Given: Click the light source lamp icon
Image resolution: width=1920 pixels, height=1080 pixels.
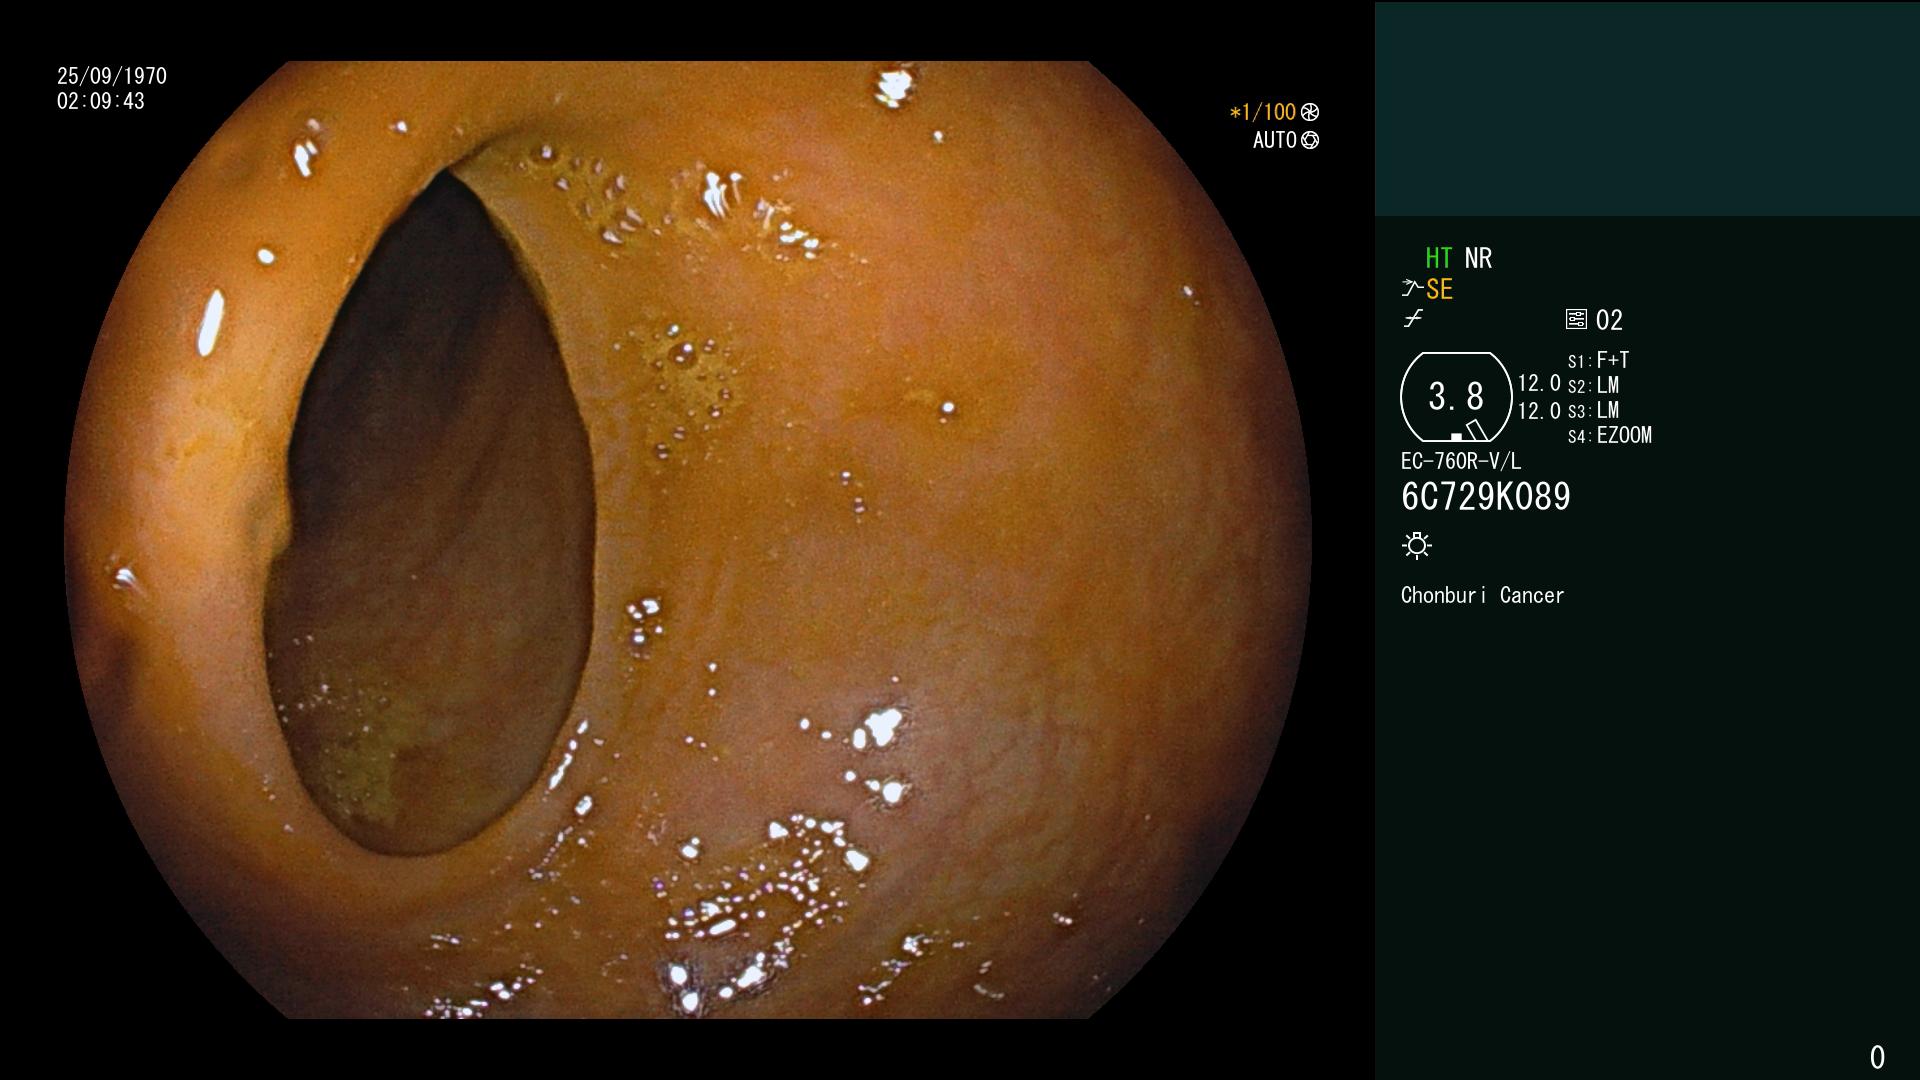Looking at the screenshot, I should tap(1417, 545).
